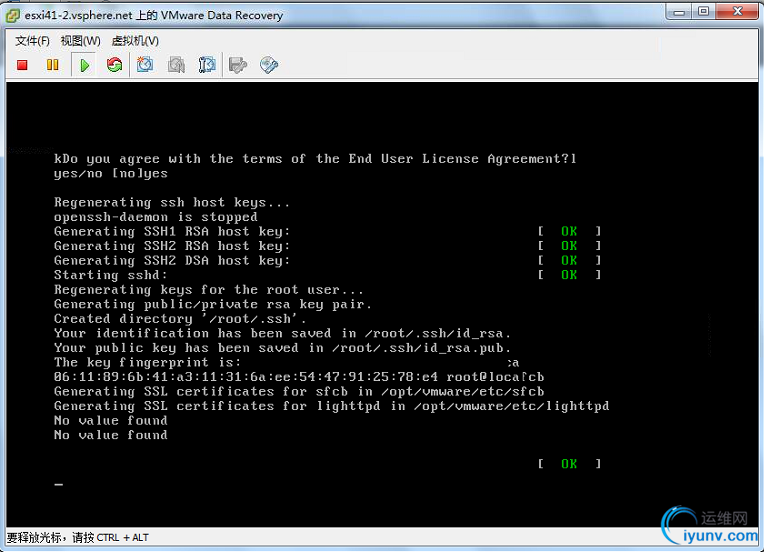The width and height of the screenshot is (764, 552).
Task: Click 'Generating SSH1 RSA host key:' line
Action: point(172,231)
